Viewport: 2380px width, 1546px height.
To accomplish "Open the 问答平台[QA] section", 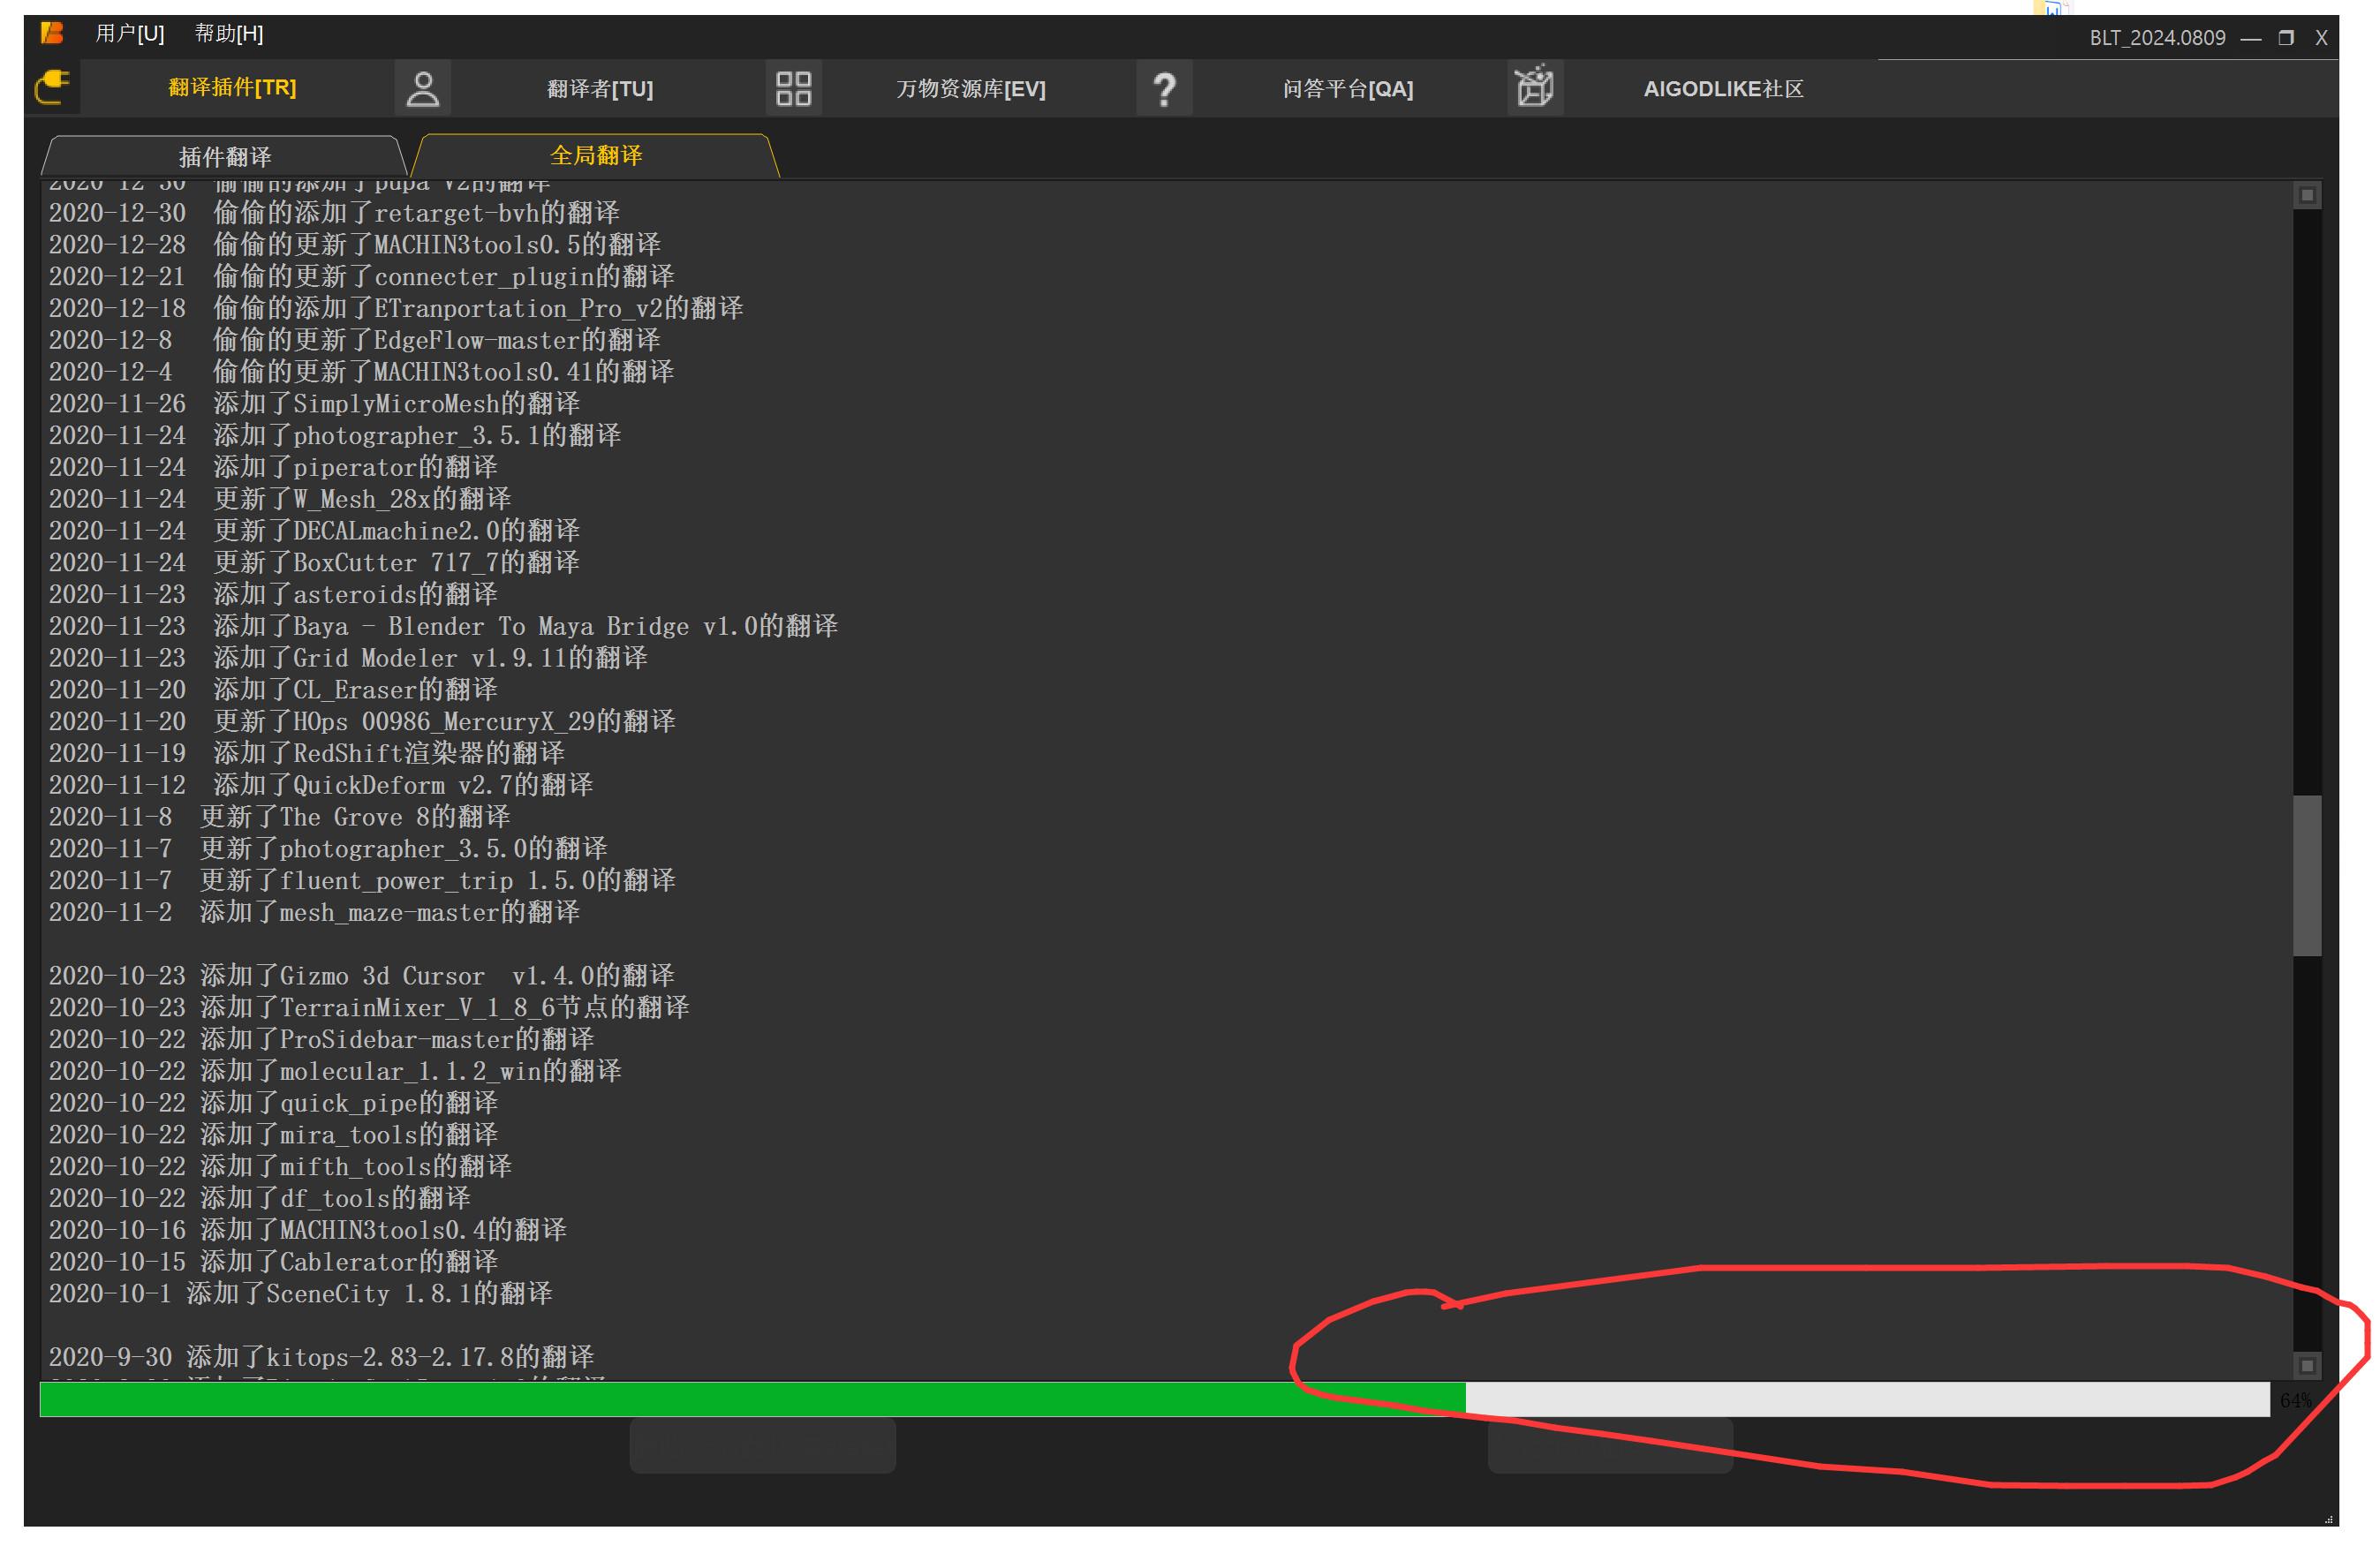I will 1348,89.
